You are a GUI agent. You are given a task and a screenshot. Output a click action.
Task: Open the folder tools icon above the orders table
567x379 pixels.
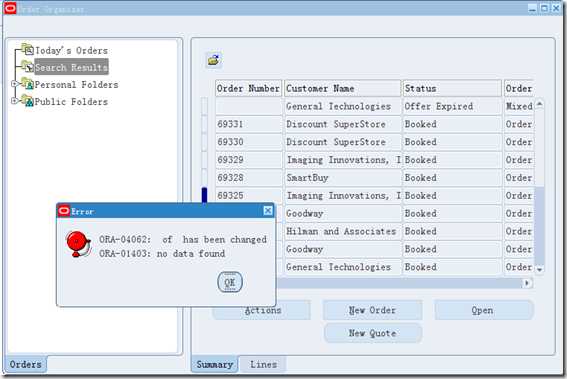click(214, 60)
